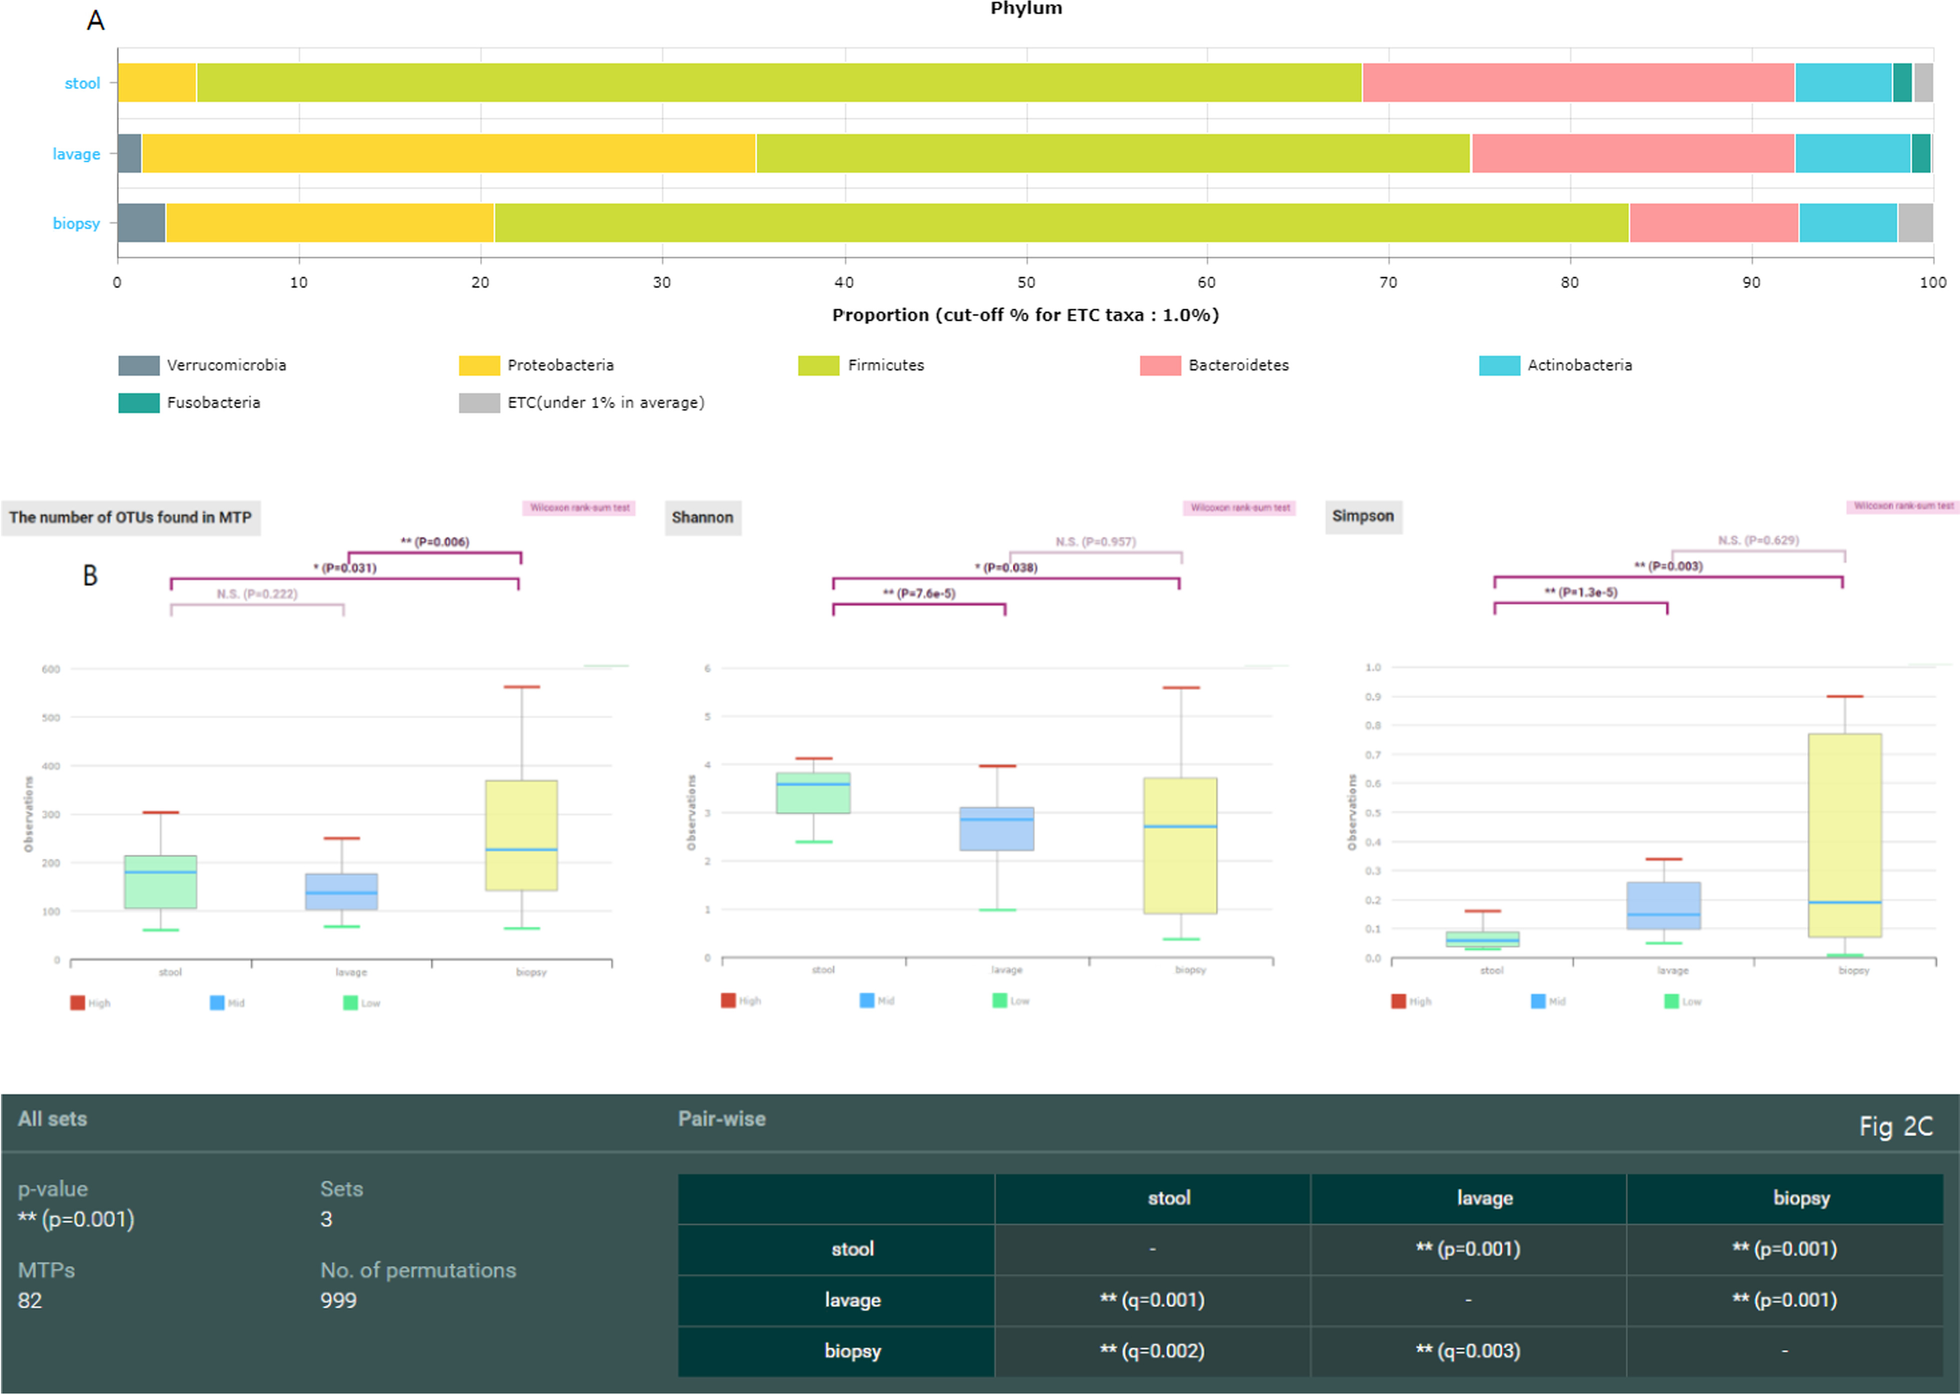The width and height of the screenshot is (1960, 1394).
Task: Click the lavage blue box in the Simpson plot
Action: [1664, 906]
